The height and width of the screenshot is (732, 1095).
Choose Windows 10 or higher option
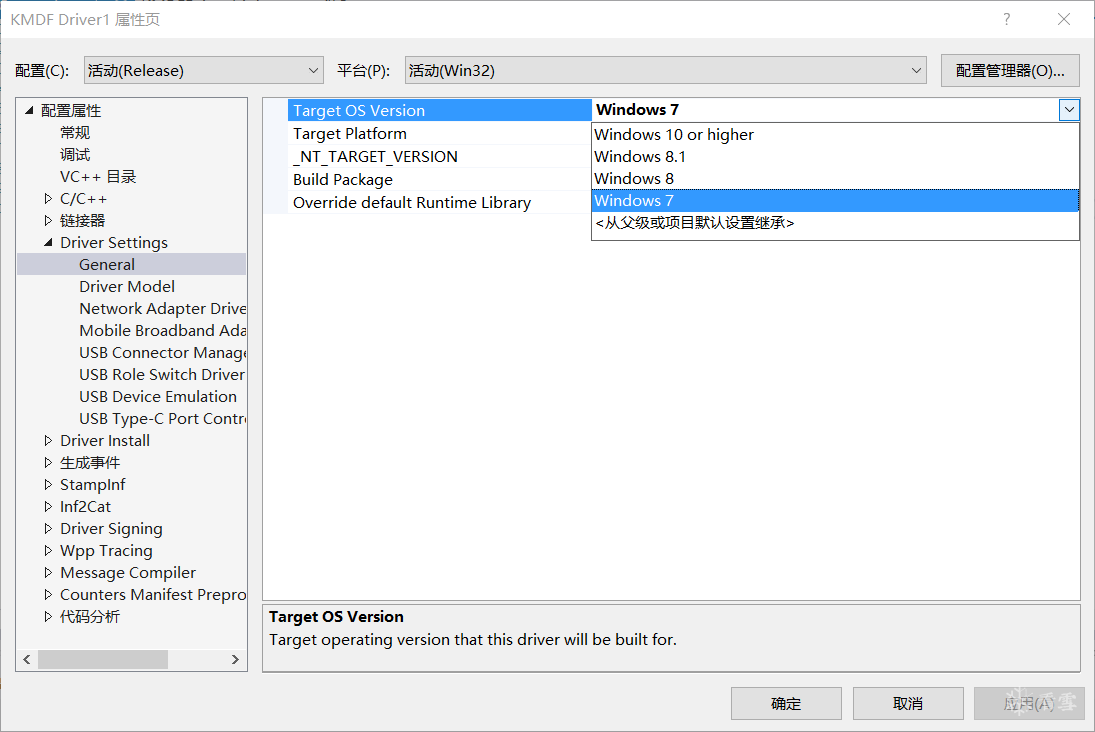coord(835,135)
